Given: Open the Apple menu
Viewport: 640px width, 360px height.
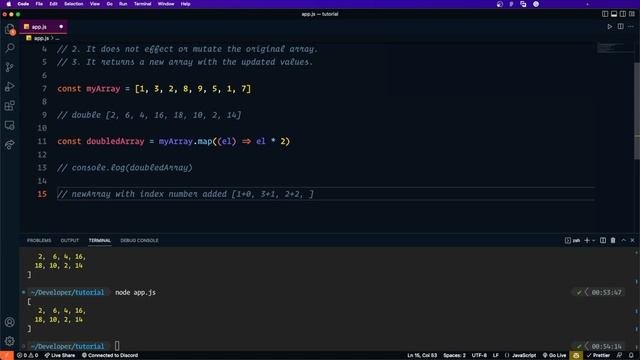Looking at the screenshot, I should (9, 4).
